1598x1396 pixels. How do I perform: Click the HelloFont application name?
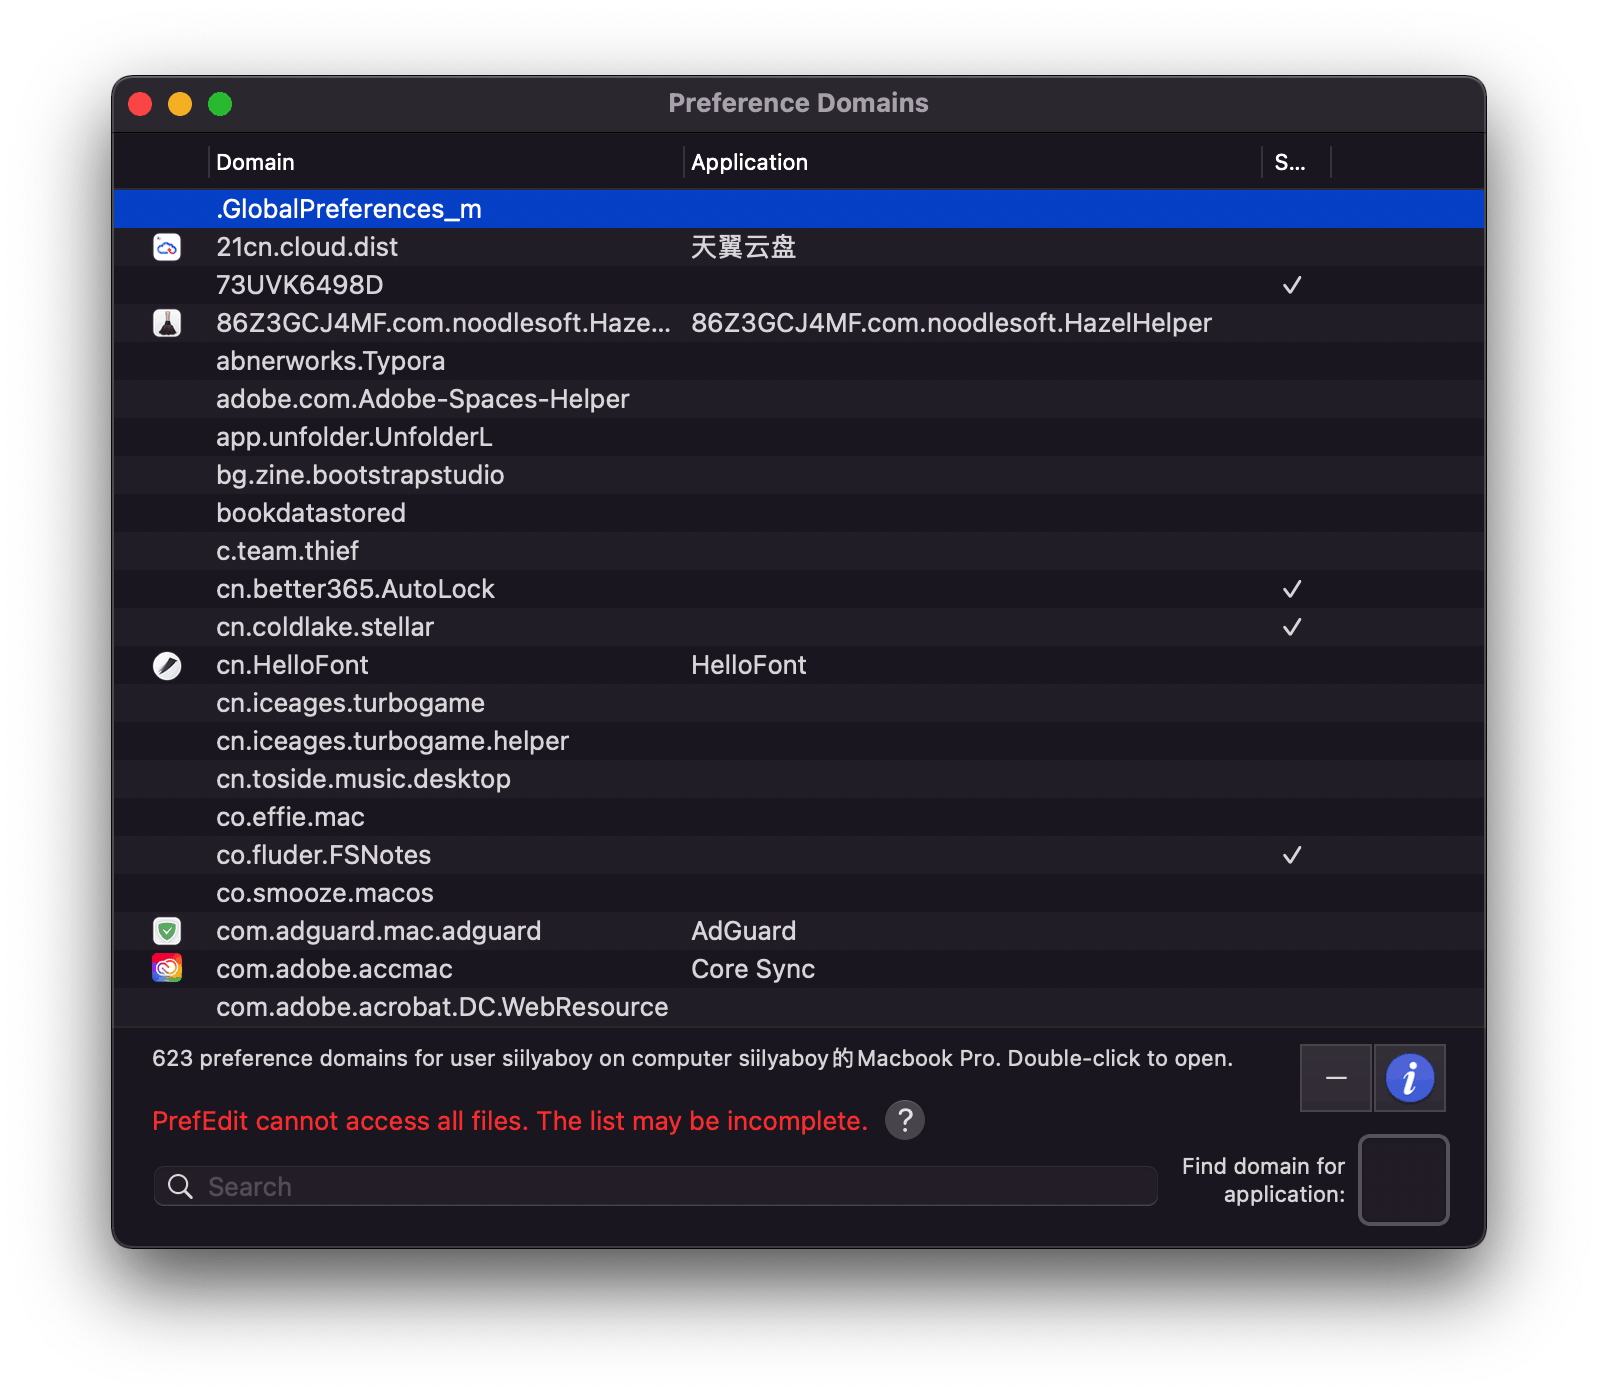tap(748, 665)
